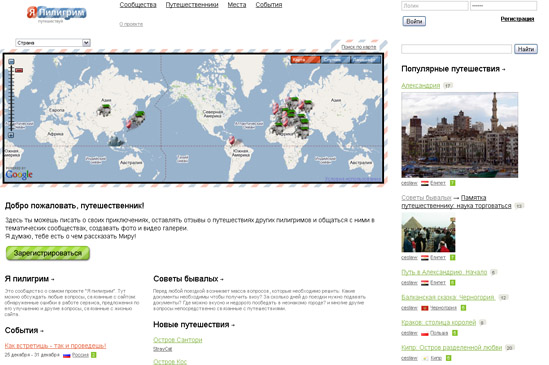Click the Russia flag icon next to Россия
This screenshot has width=549, height=365.
tap(67, 355)
